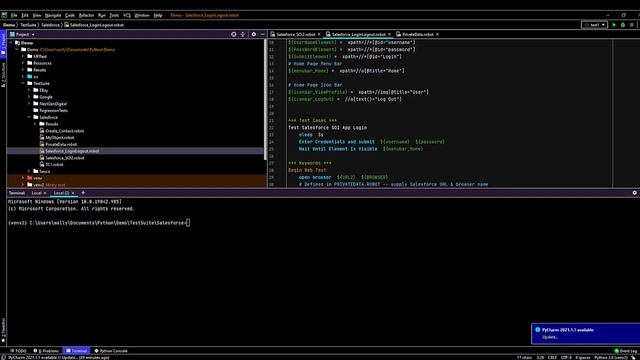Click the Salesforce breadcrumb in navigation bar
The width and height of the screenshot is (640, 360).
[50, 25]
